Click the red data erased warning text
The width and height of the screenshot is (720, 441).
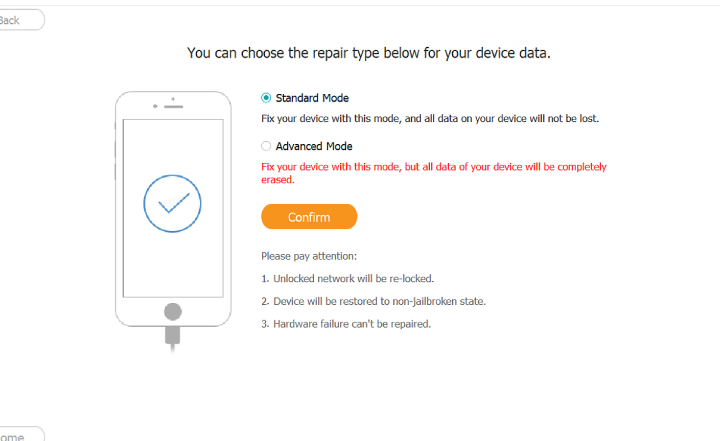[434, 173]
